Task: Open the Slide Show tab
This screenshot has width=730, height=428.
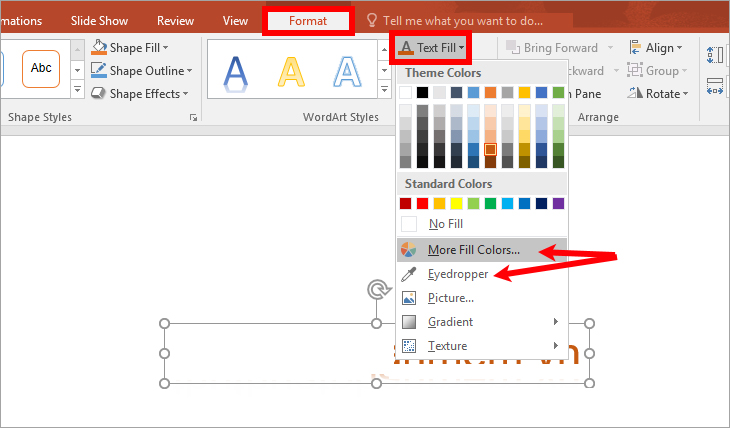Action: coord(100,20)
